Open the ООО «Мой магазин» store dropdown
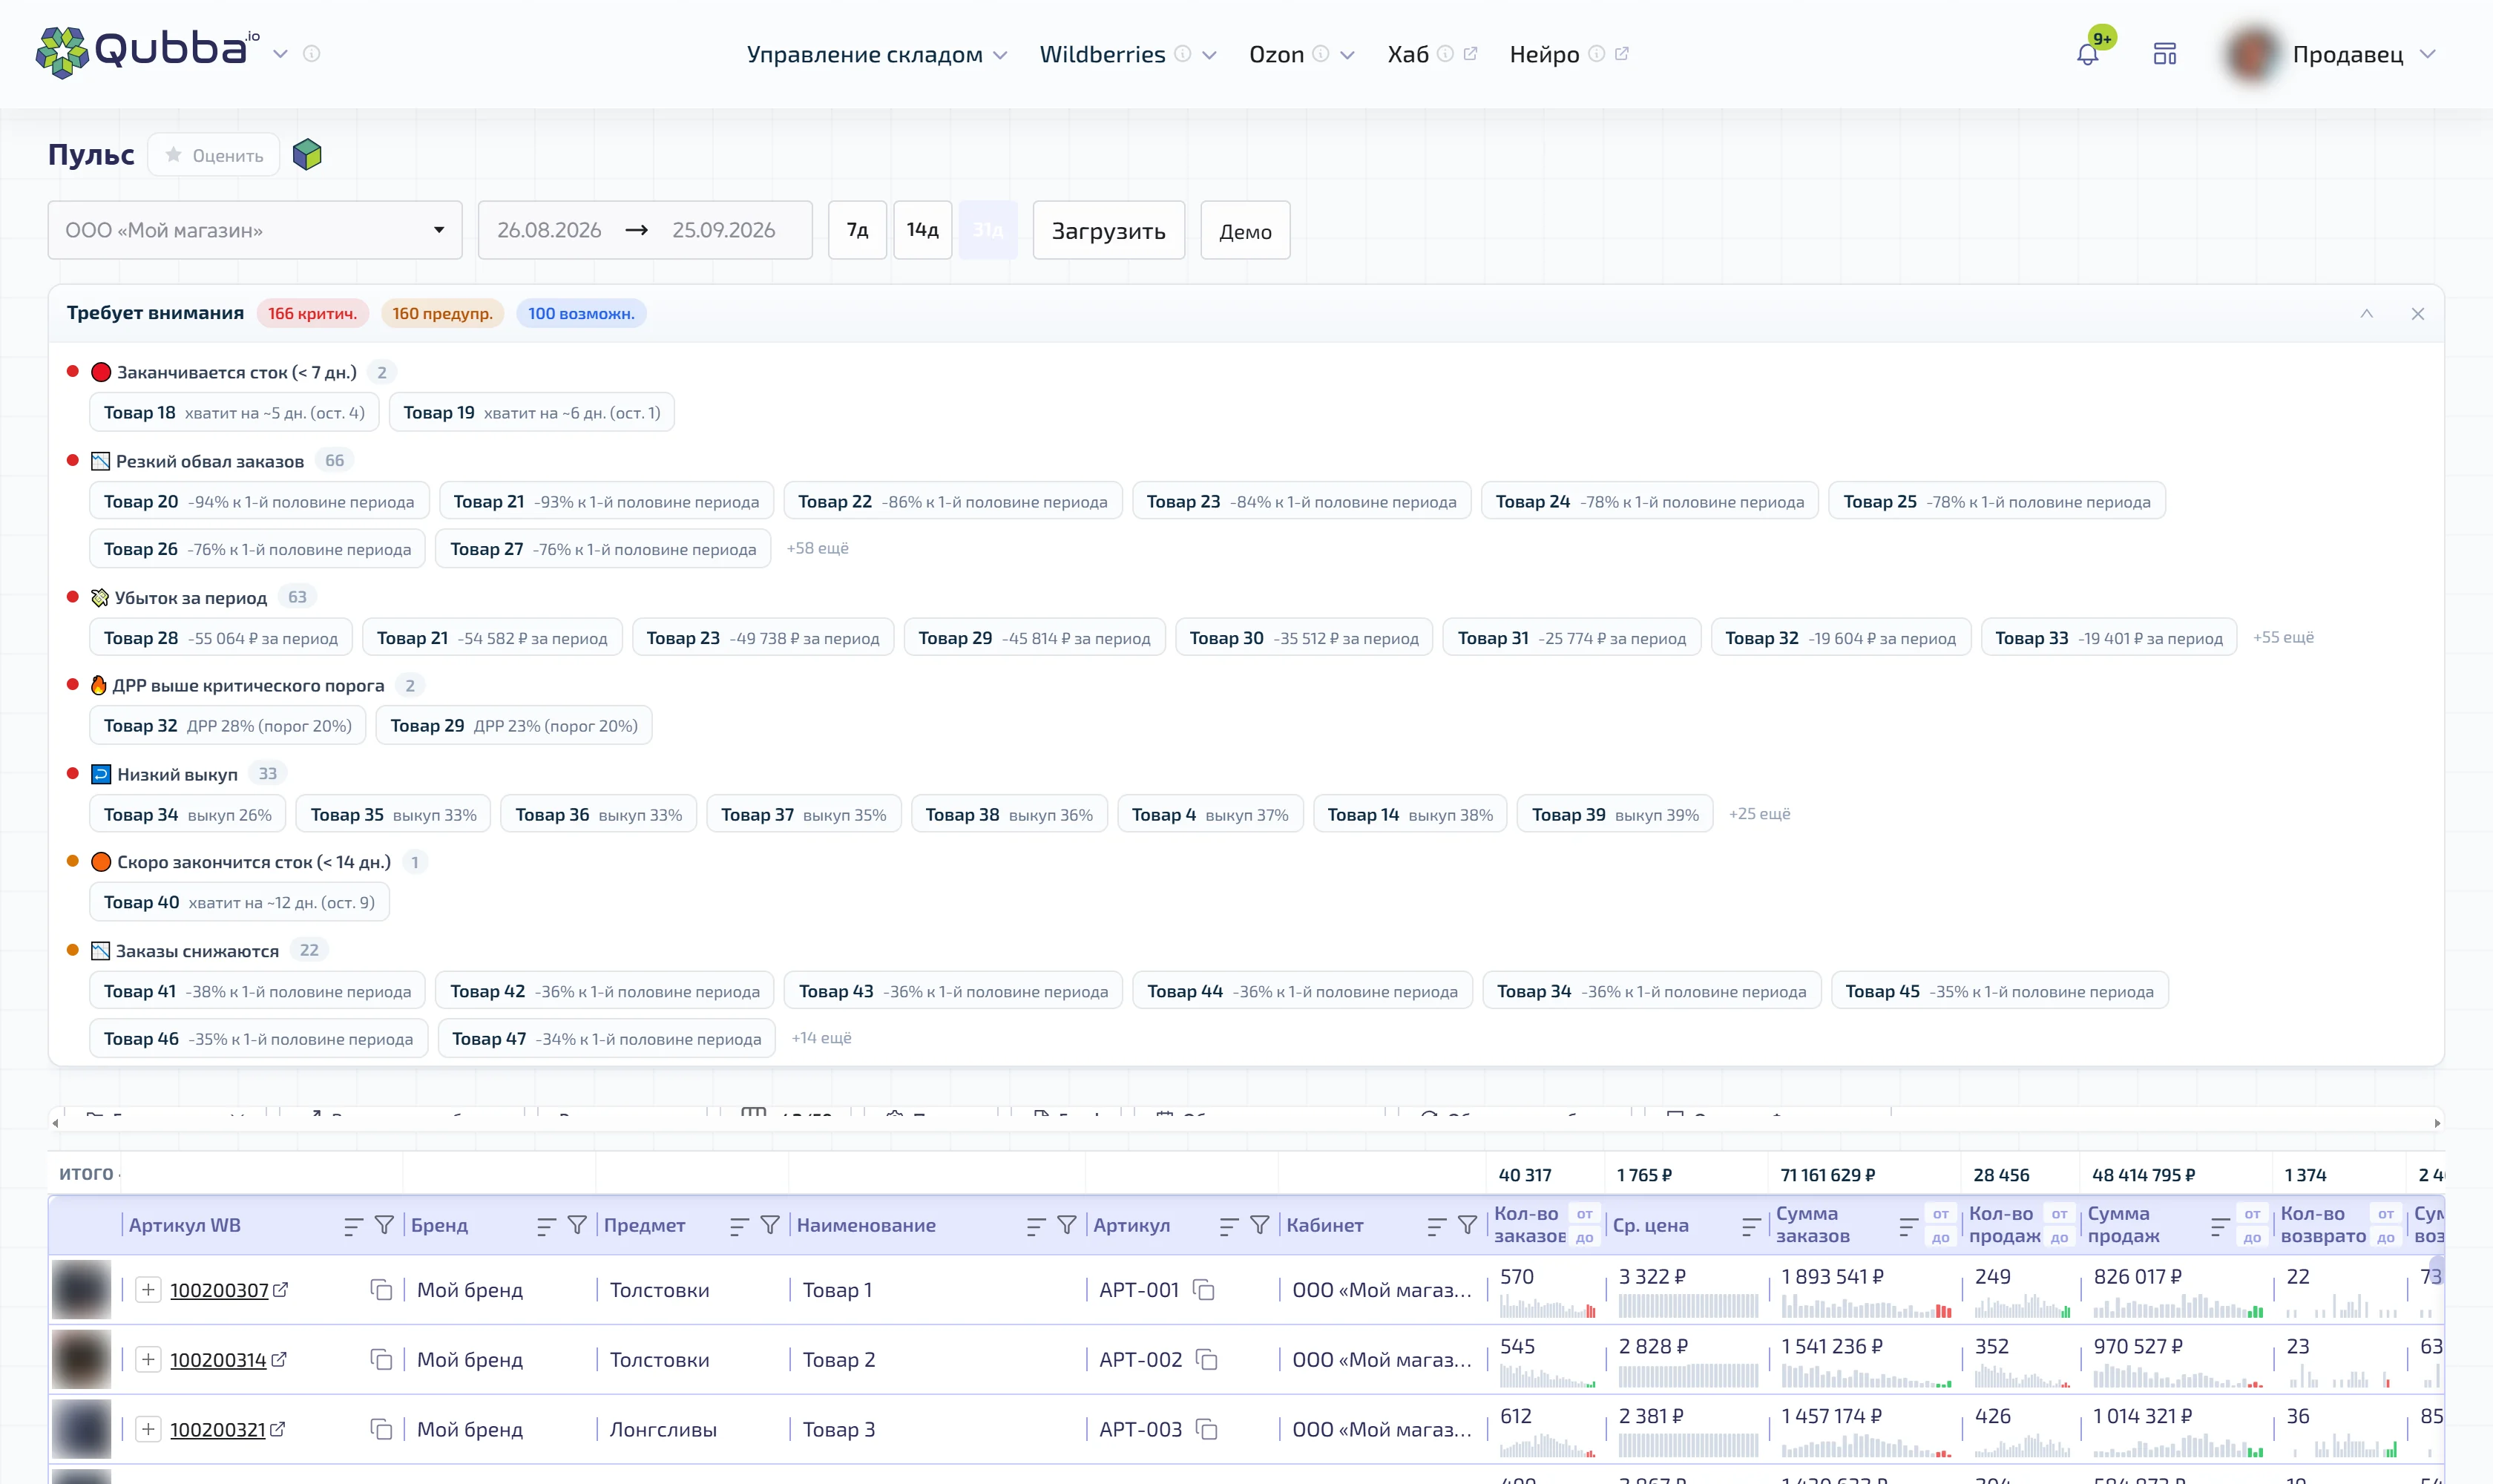The image size is (2493, 1484). coord(255,230)
